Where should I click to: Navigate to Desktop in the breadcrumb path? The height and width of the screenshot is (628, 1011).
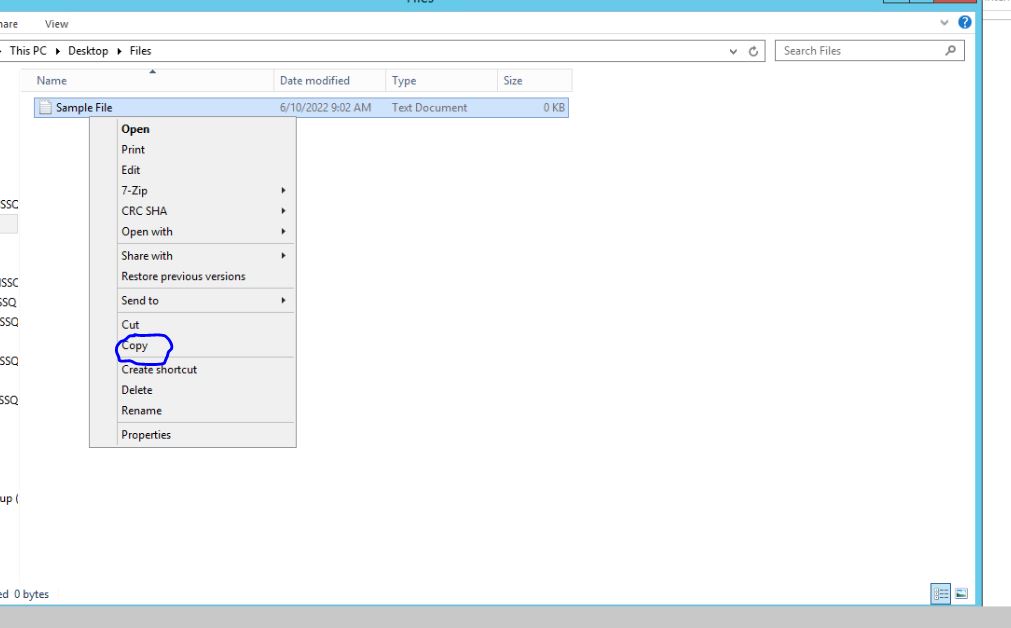click(x=88, y=51)
